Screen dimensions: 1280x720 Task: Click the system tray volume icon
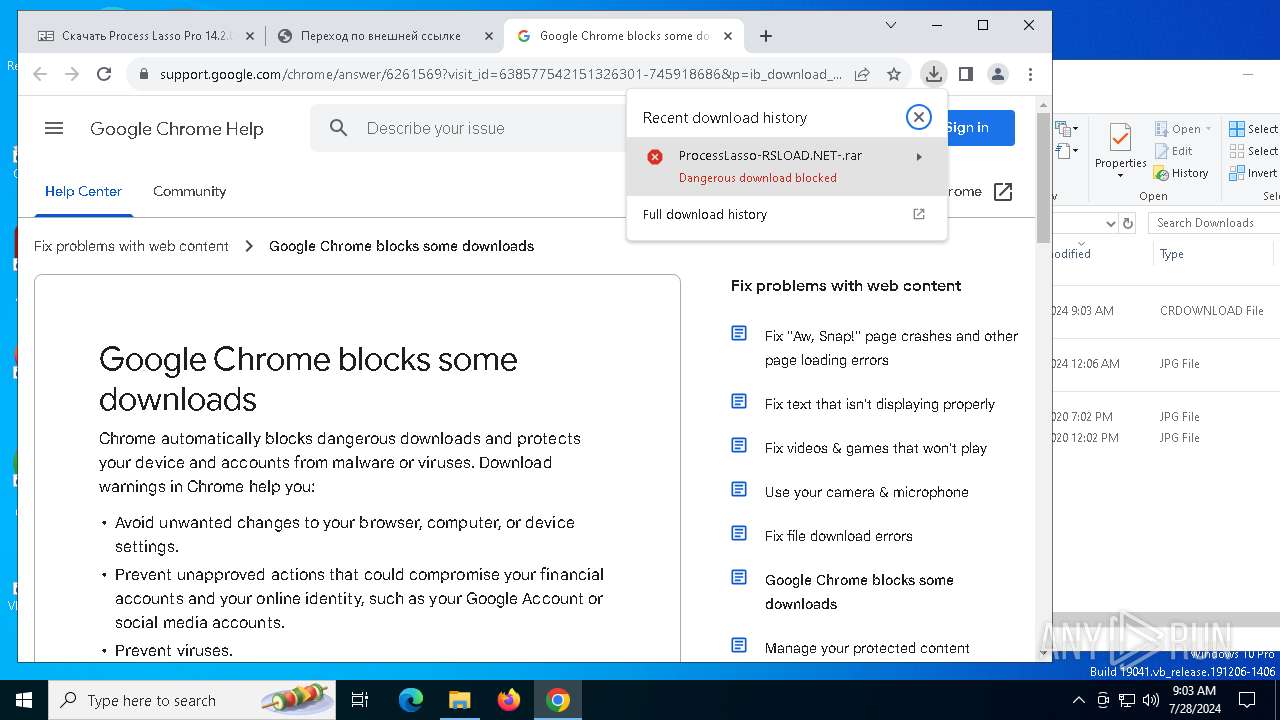coord(1151,700)
